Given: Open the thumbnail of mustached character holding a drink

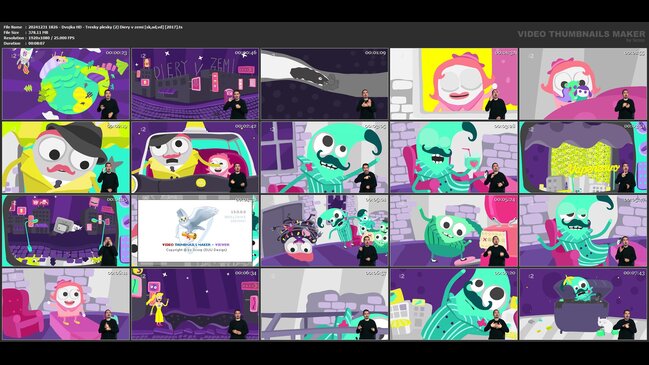Looking at the screenshot, I should click(454, 157).
